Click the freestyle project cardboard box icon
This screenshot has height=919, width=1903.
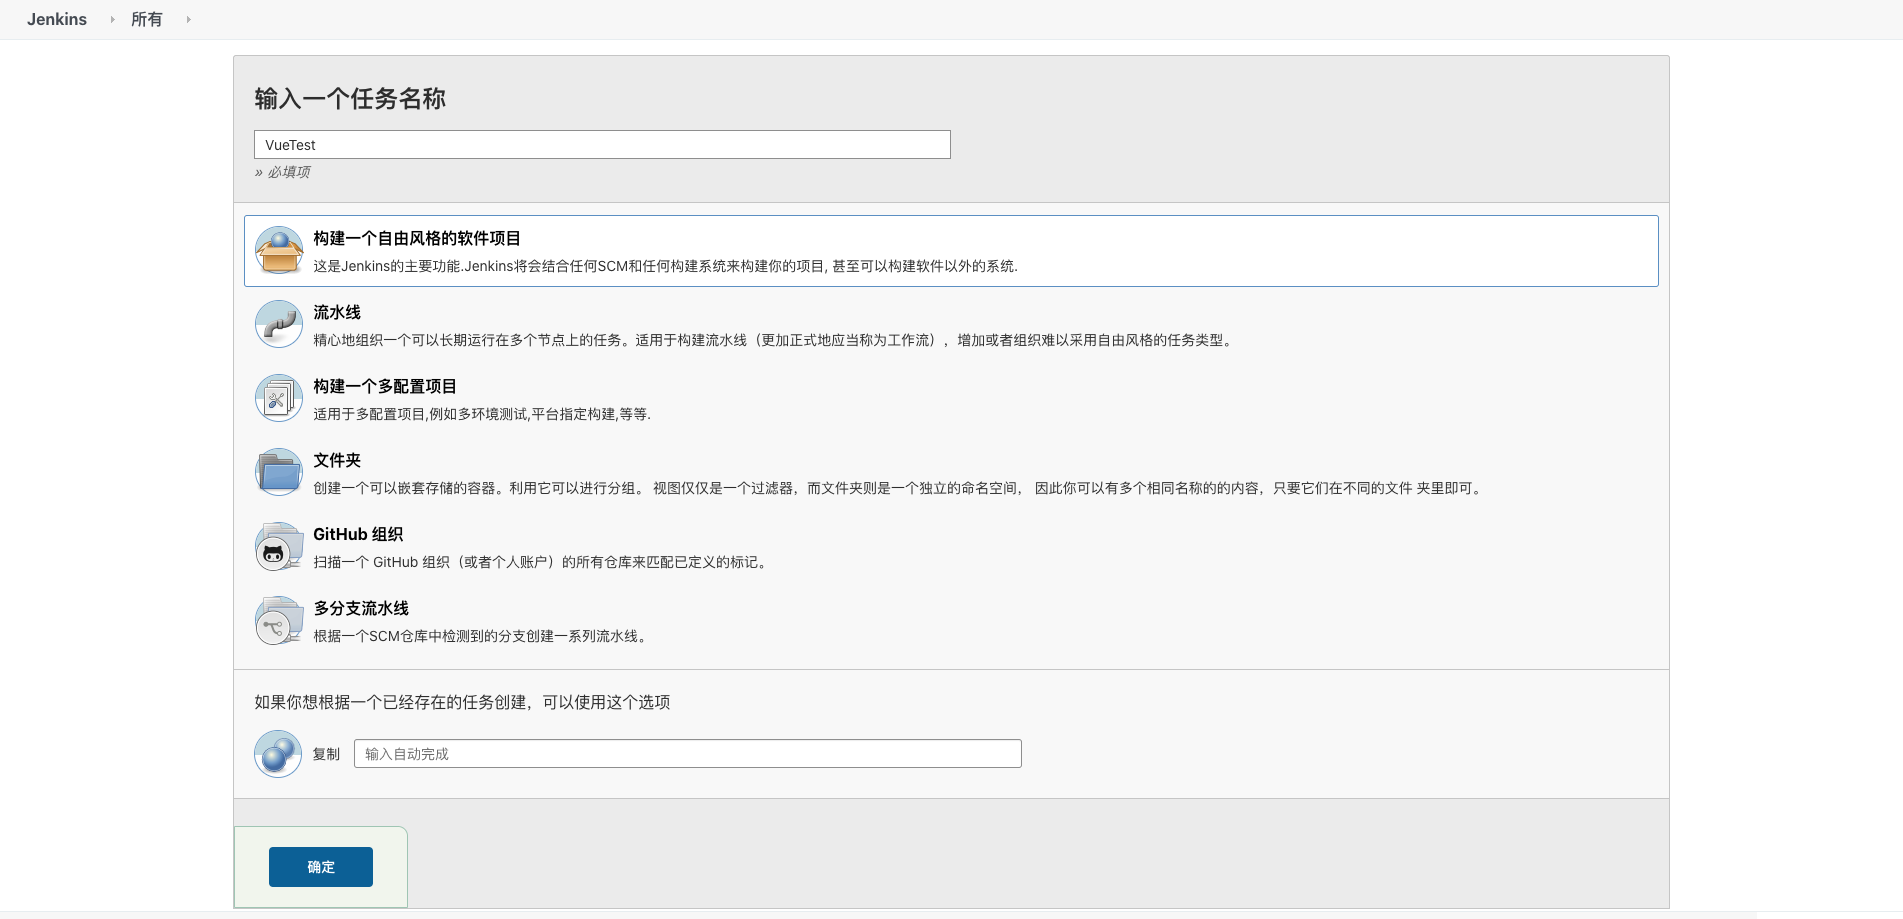278,250
